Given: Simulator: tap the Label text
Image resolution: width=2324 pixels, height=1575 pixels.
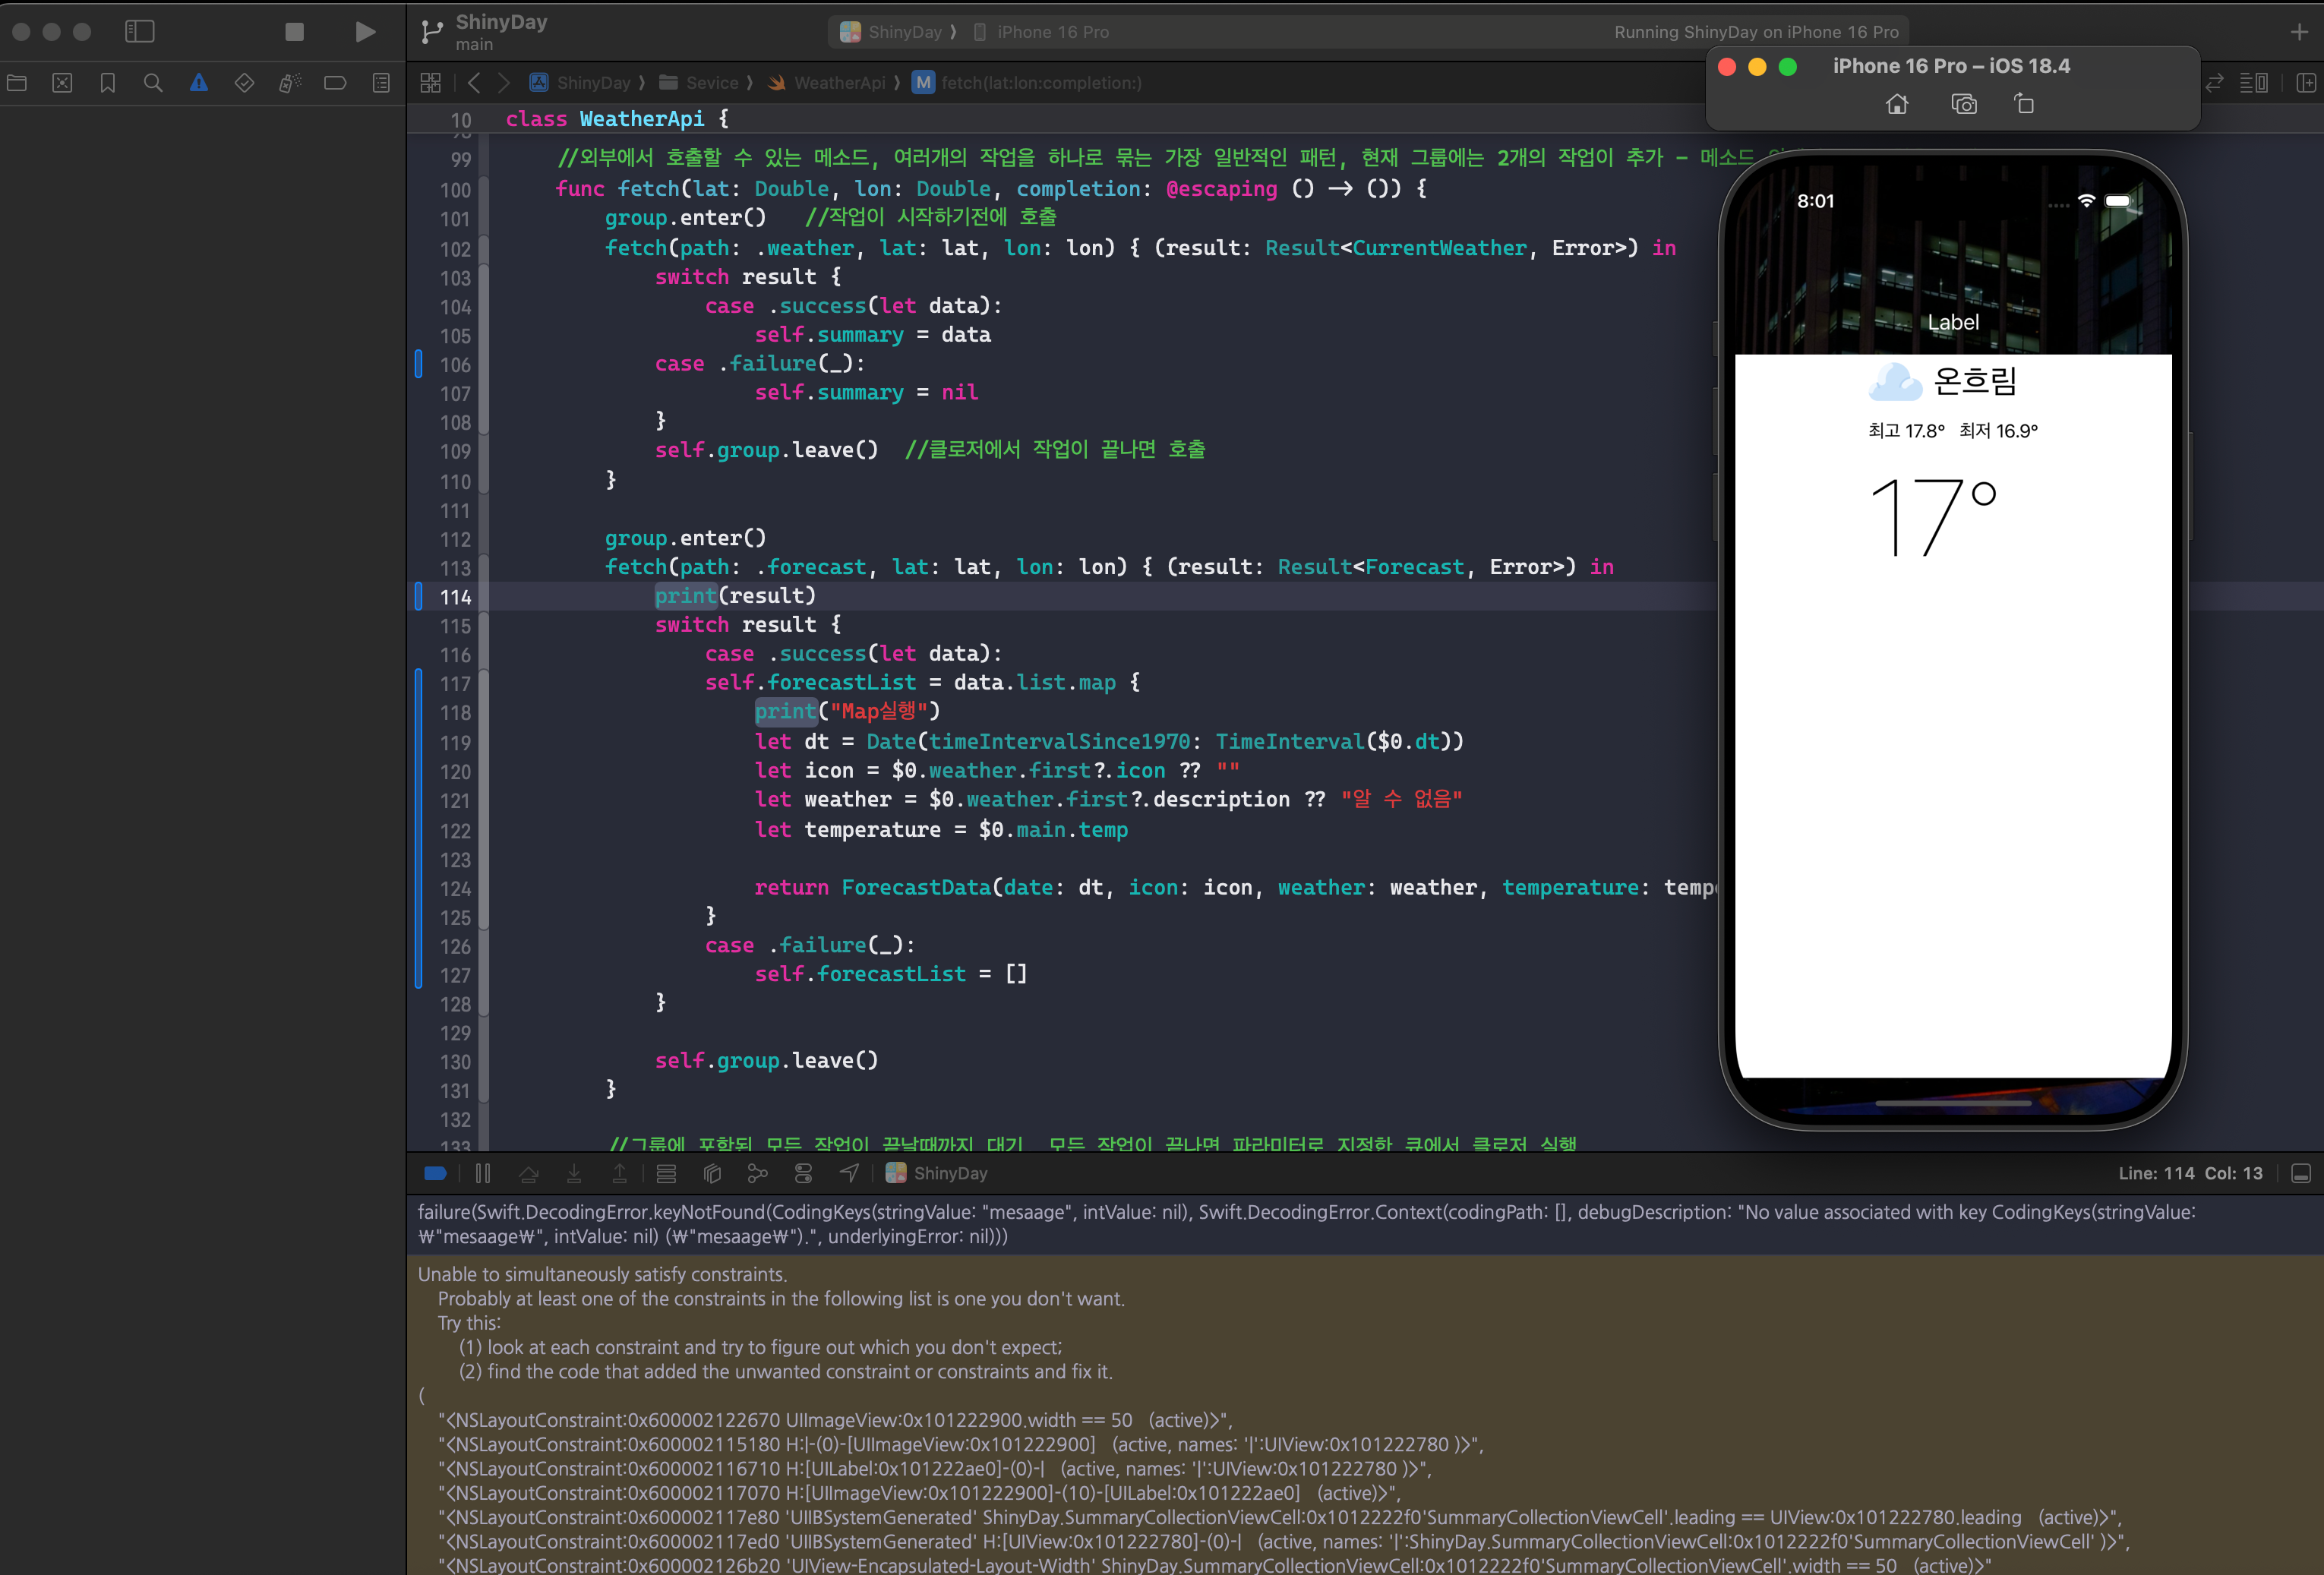Looking at the screenshot, I should click(x=1953, y=322).
